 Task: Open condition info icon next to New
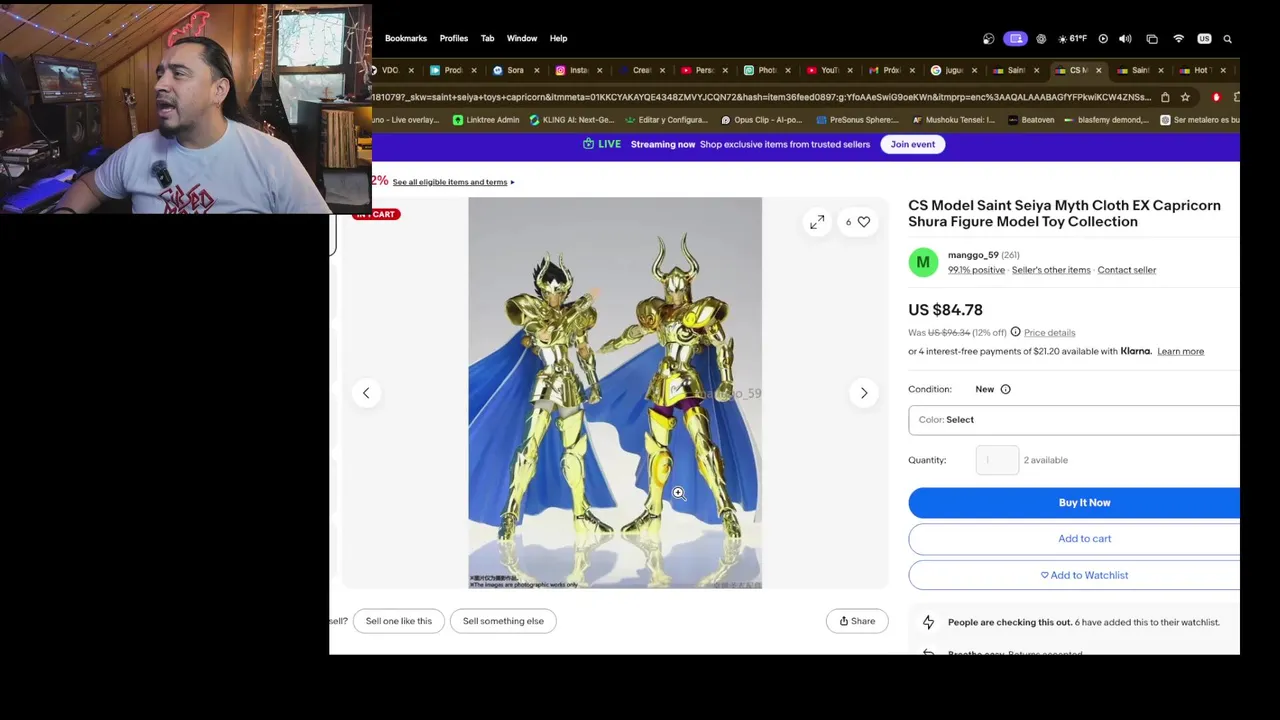pos(1005,389)
